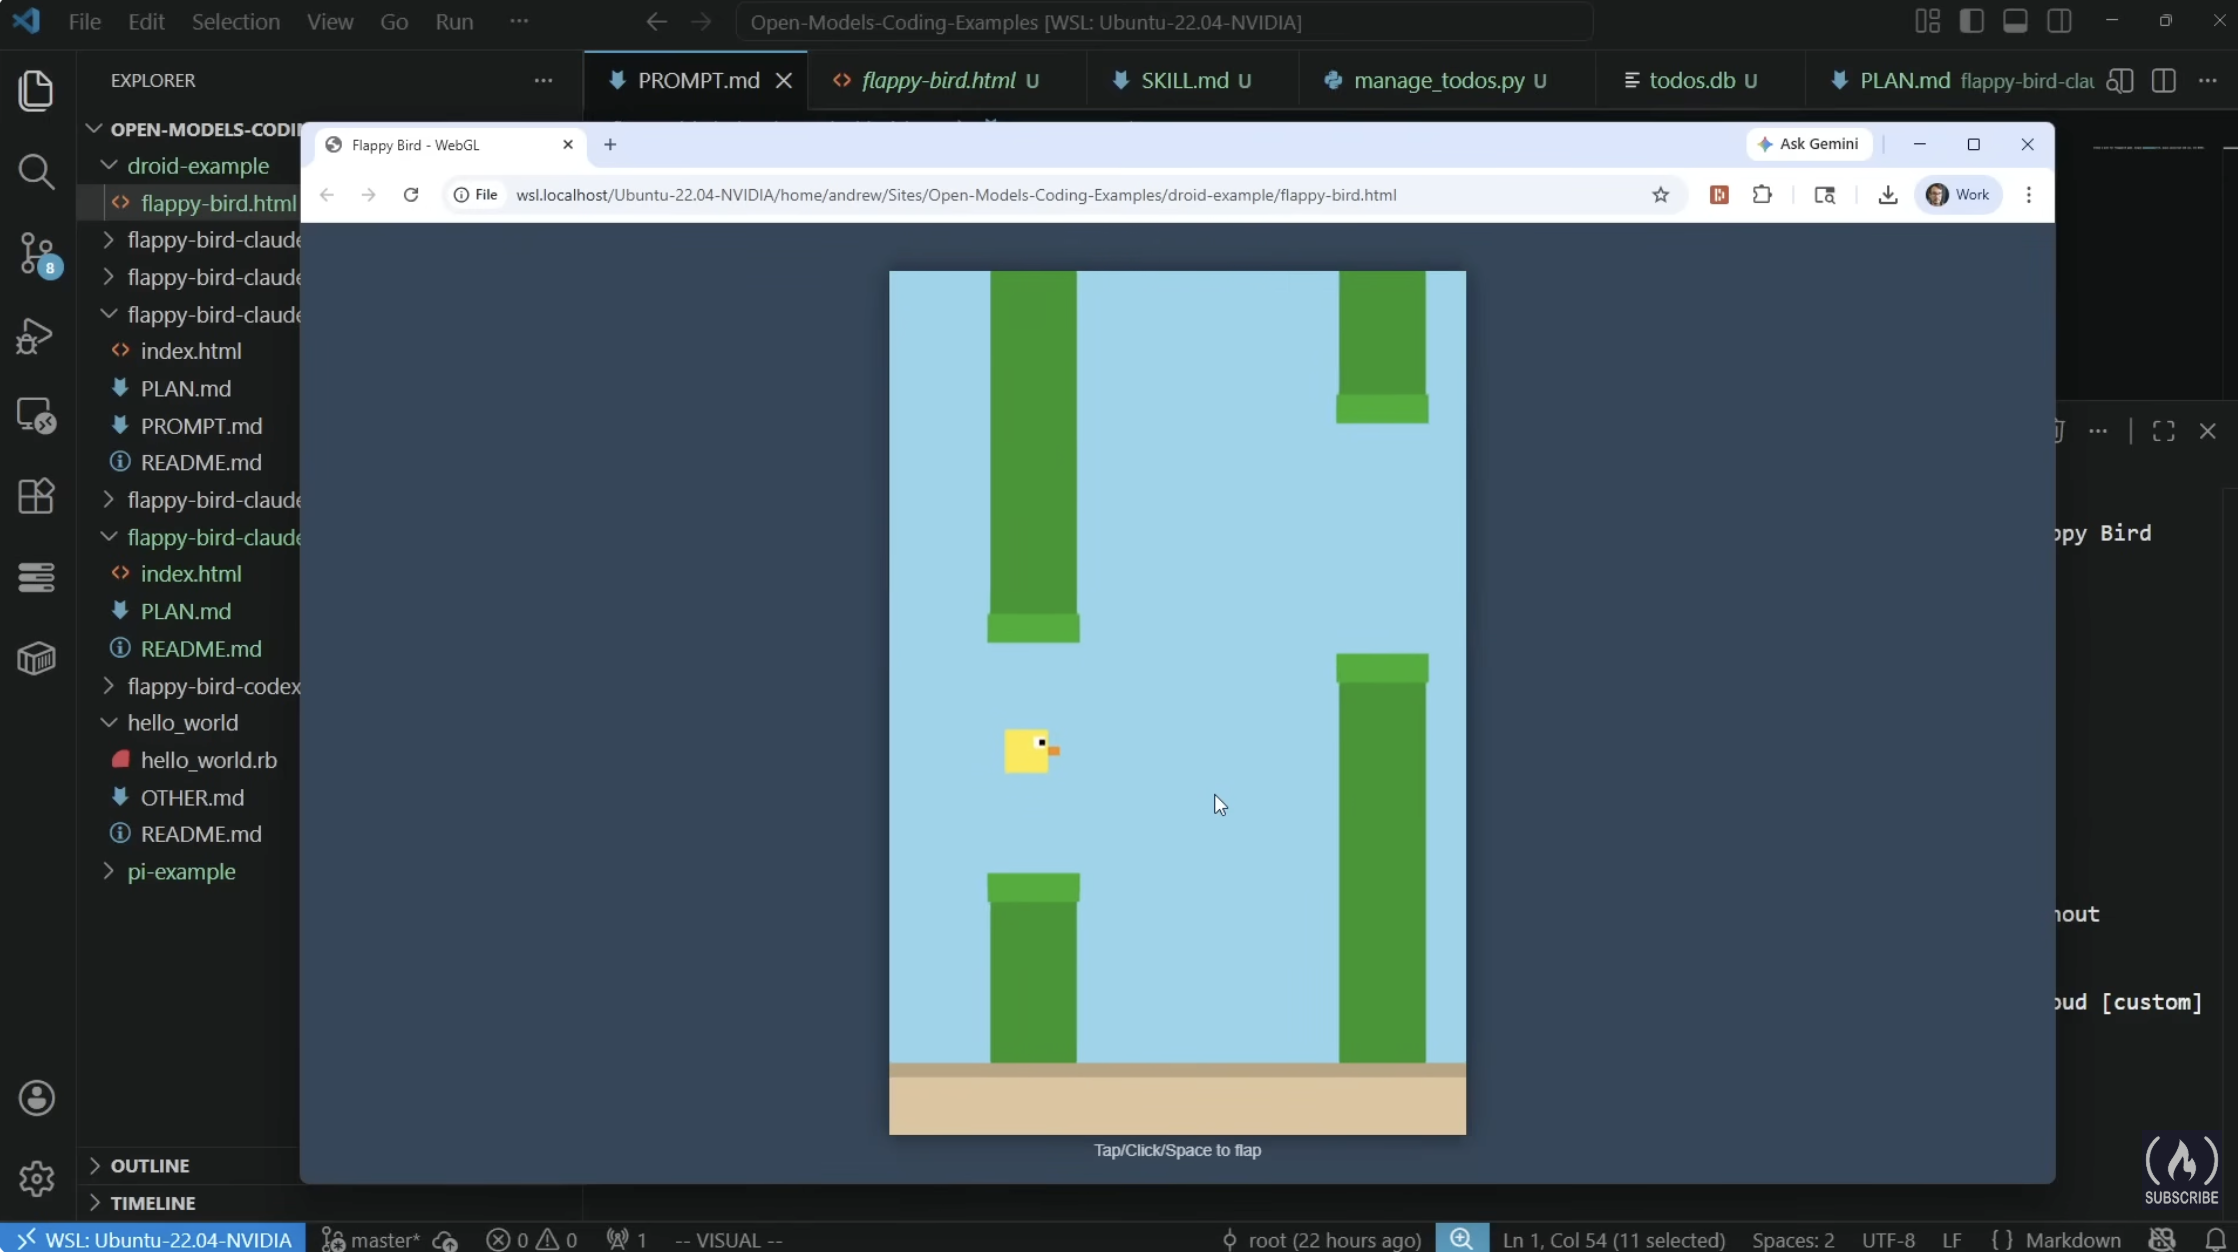2238x1252 pixels.
Task: Open the Chrome three-dot menu
Action: 2029,195
